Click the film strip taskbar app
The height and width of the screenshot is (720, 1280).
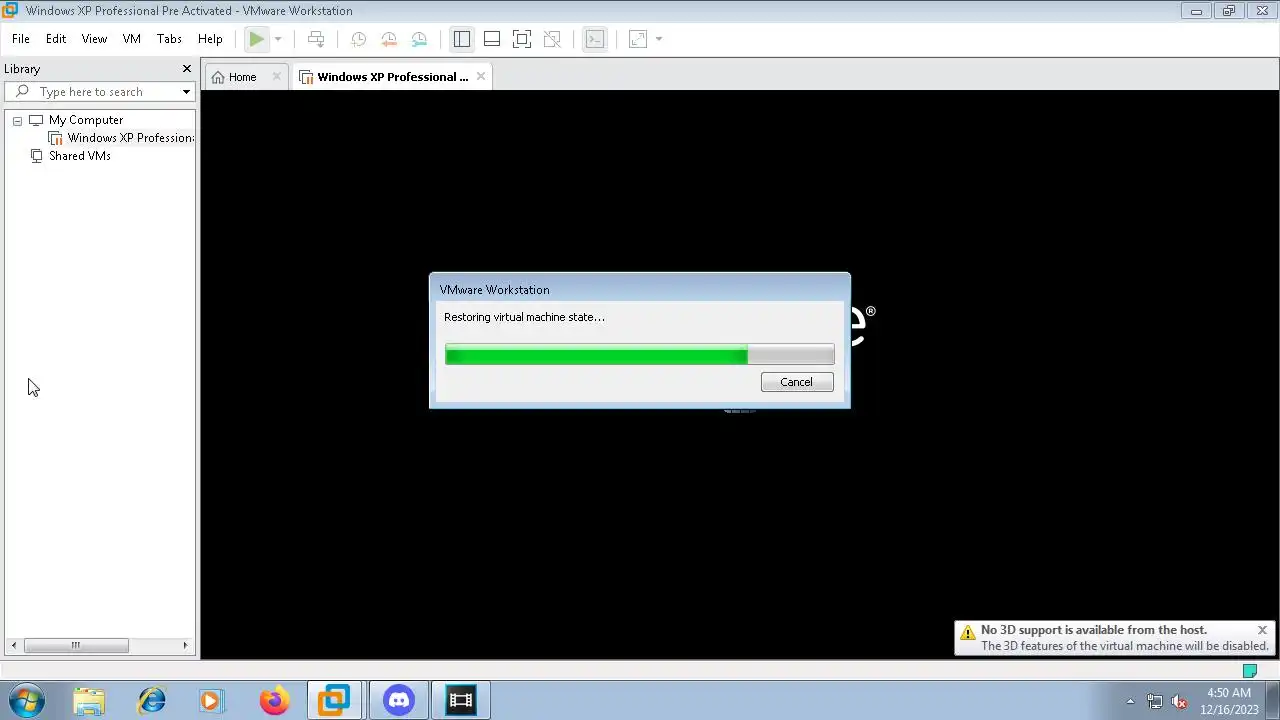click(461, 701)
